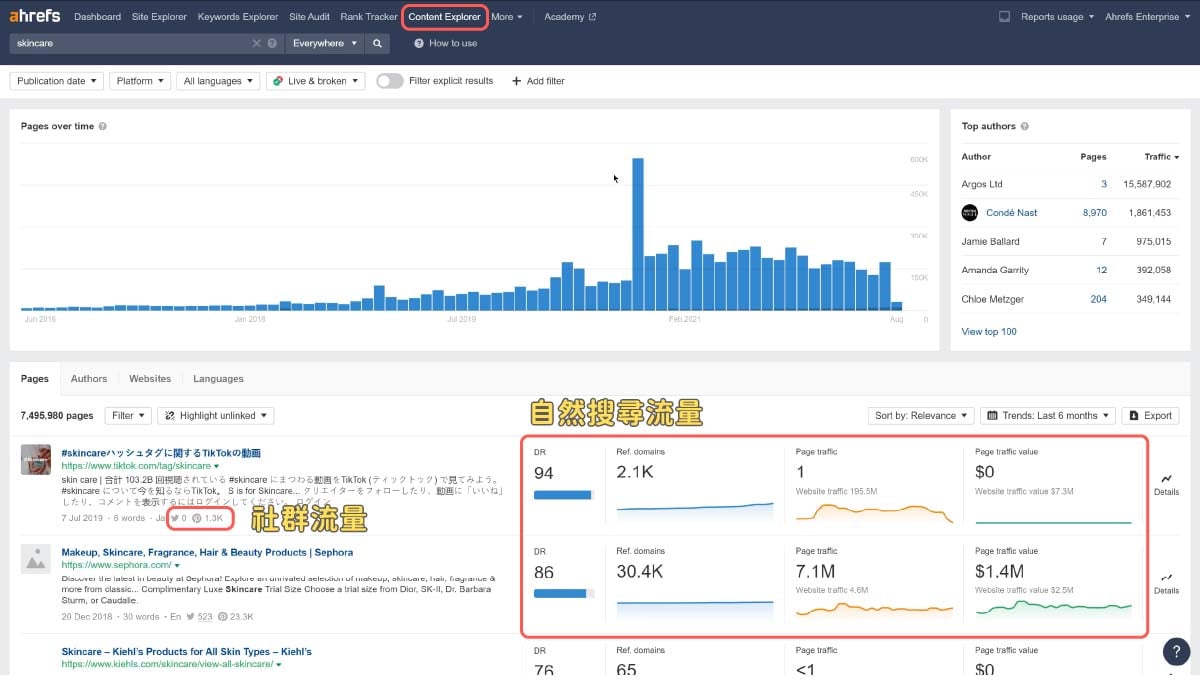Open Site Audit
Screen dimensions: 1200x680
click(x=309, y=16)
